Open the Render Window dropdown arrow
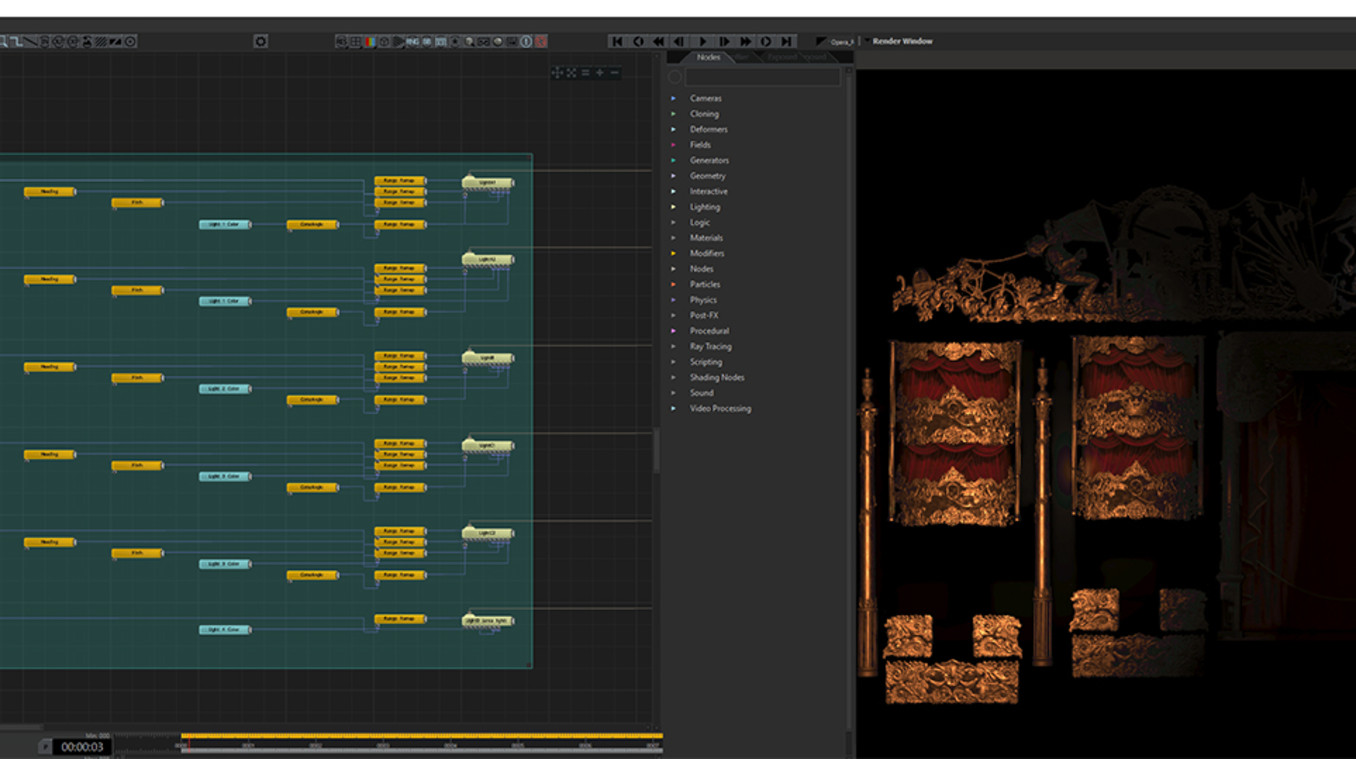 pyautogui.click(x=866, y=42)
